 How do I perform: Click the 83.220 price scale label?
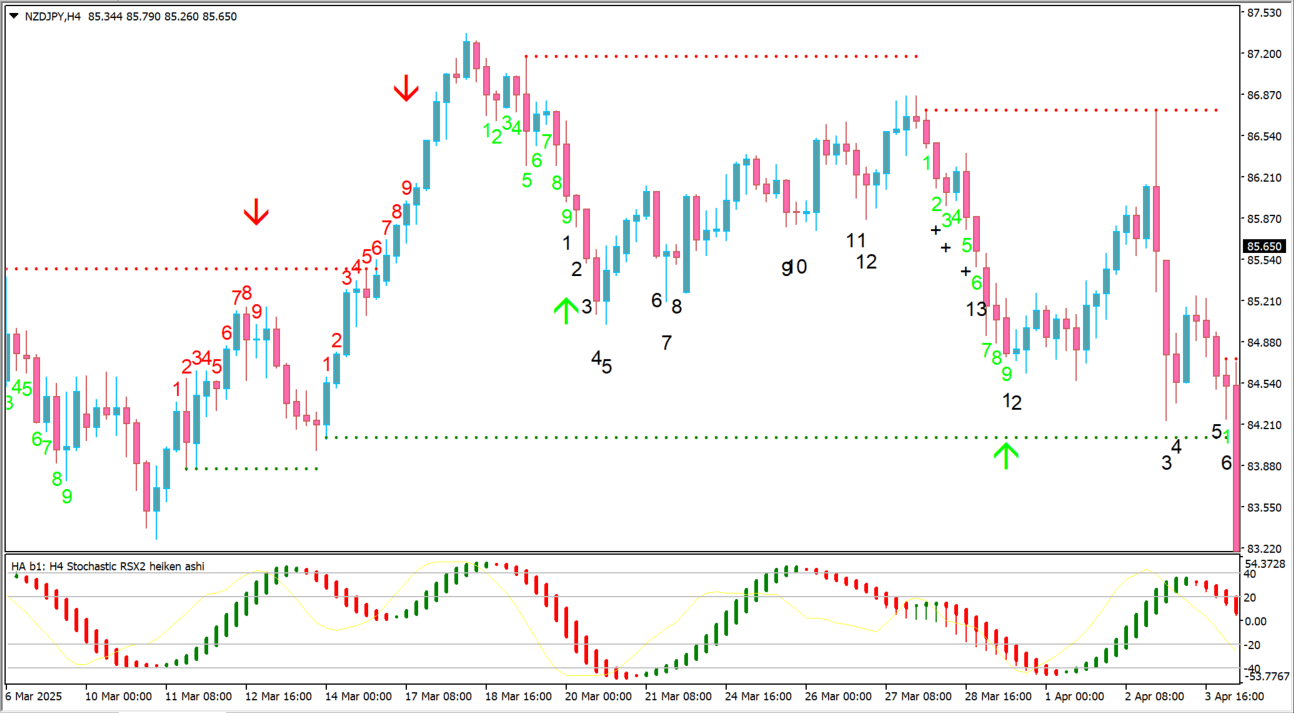coord(1265,549)
